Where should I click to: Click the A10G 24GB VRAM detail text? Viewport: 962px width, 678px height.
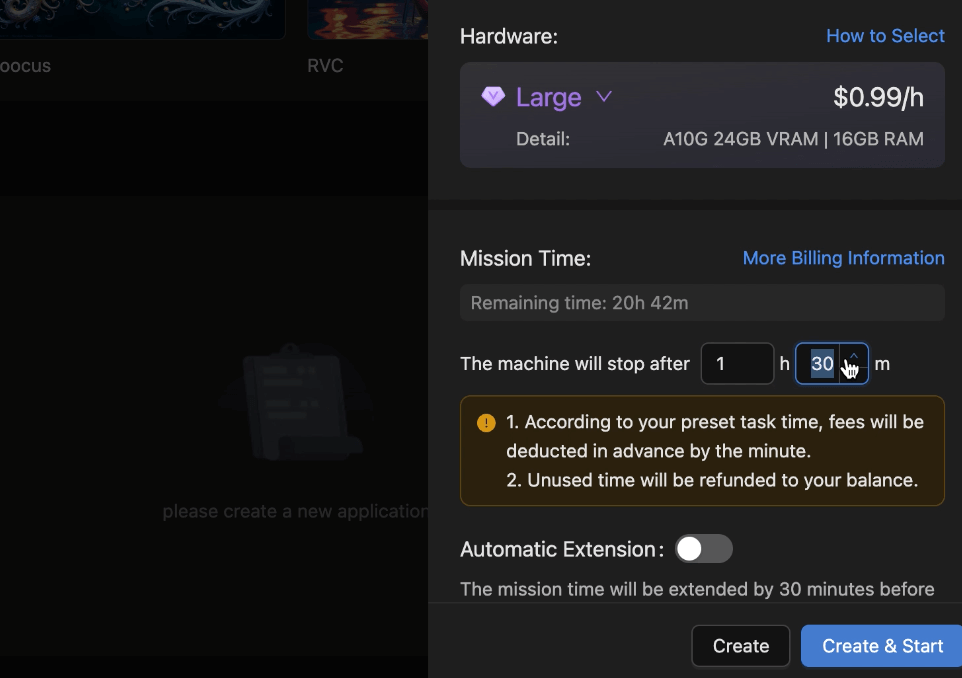741,139
